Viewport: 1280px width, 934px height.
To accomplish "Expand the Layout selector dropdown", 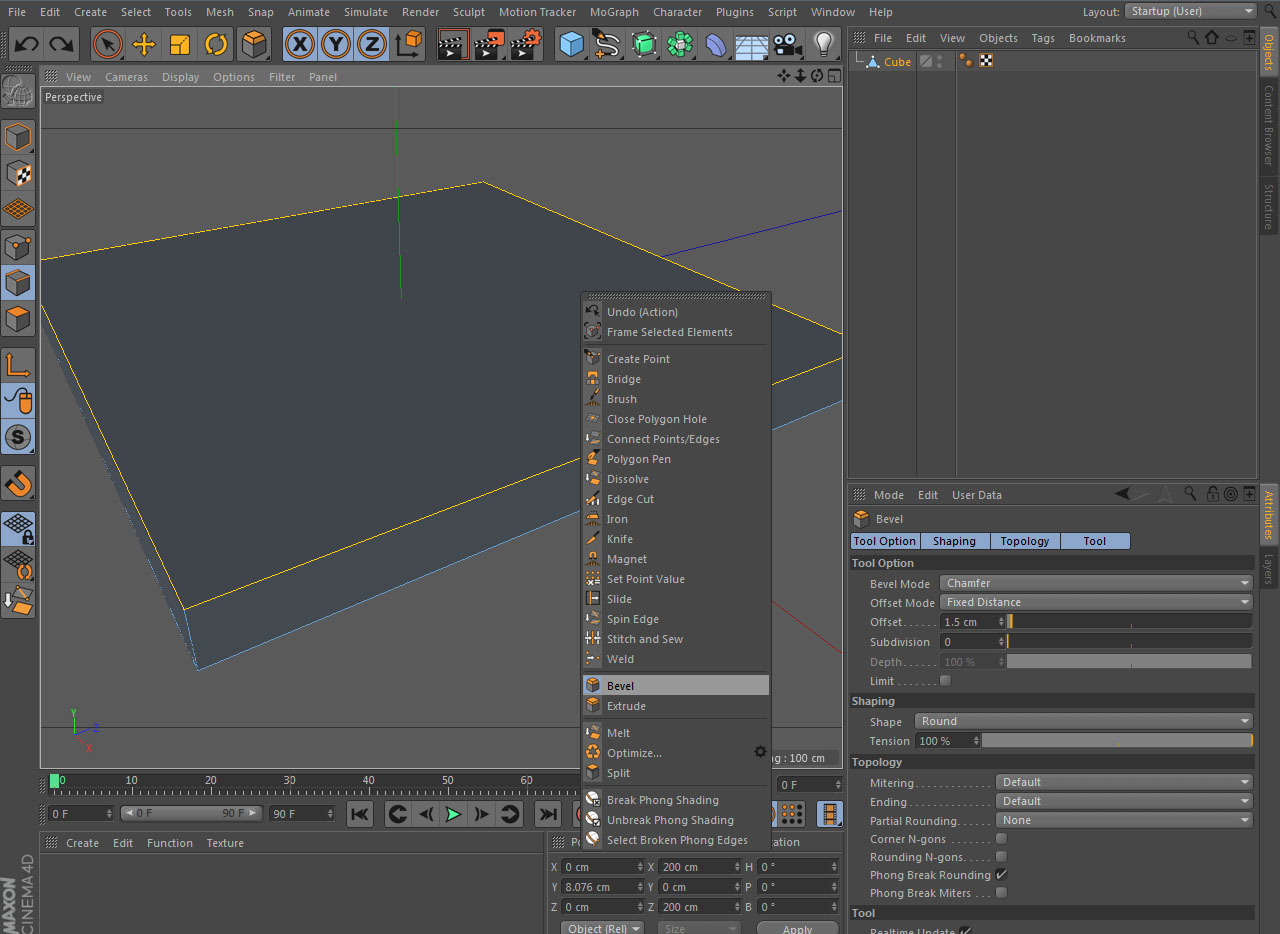I will [1190, 11].
